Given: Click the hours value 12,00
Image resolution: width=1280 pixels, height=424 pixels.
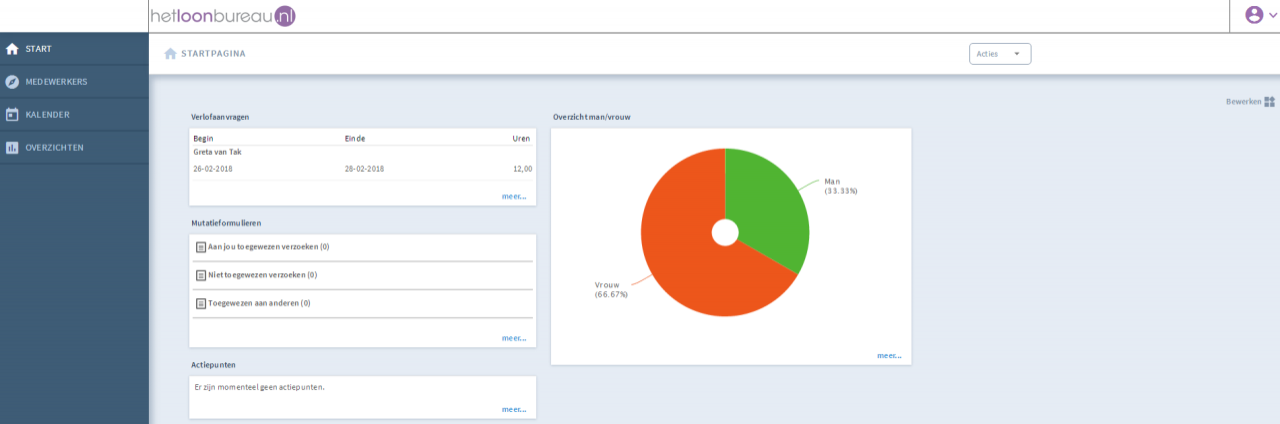Looking at the screenshot, I should (x=522, y=169).
